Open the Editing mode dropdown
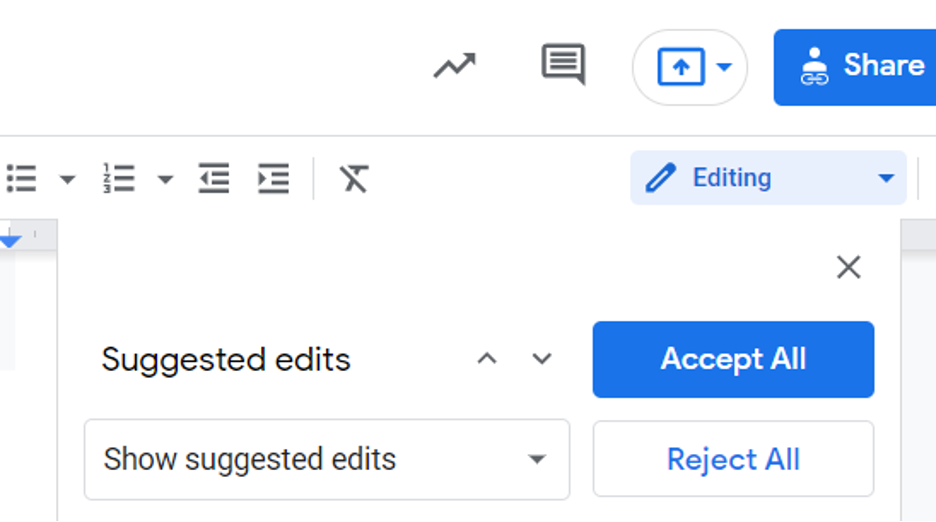This screenshot has height=522, width=936. 768,178
